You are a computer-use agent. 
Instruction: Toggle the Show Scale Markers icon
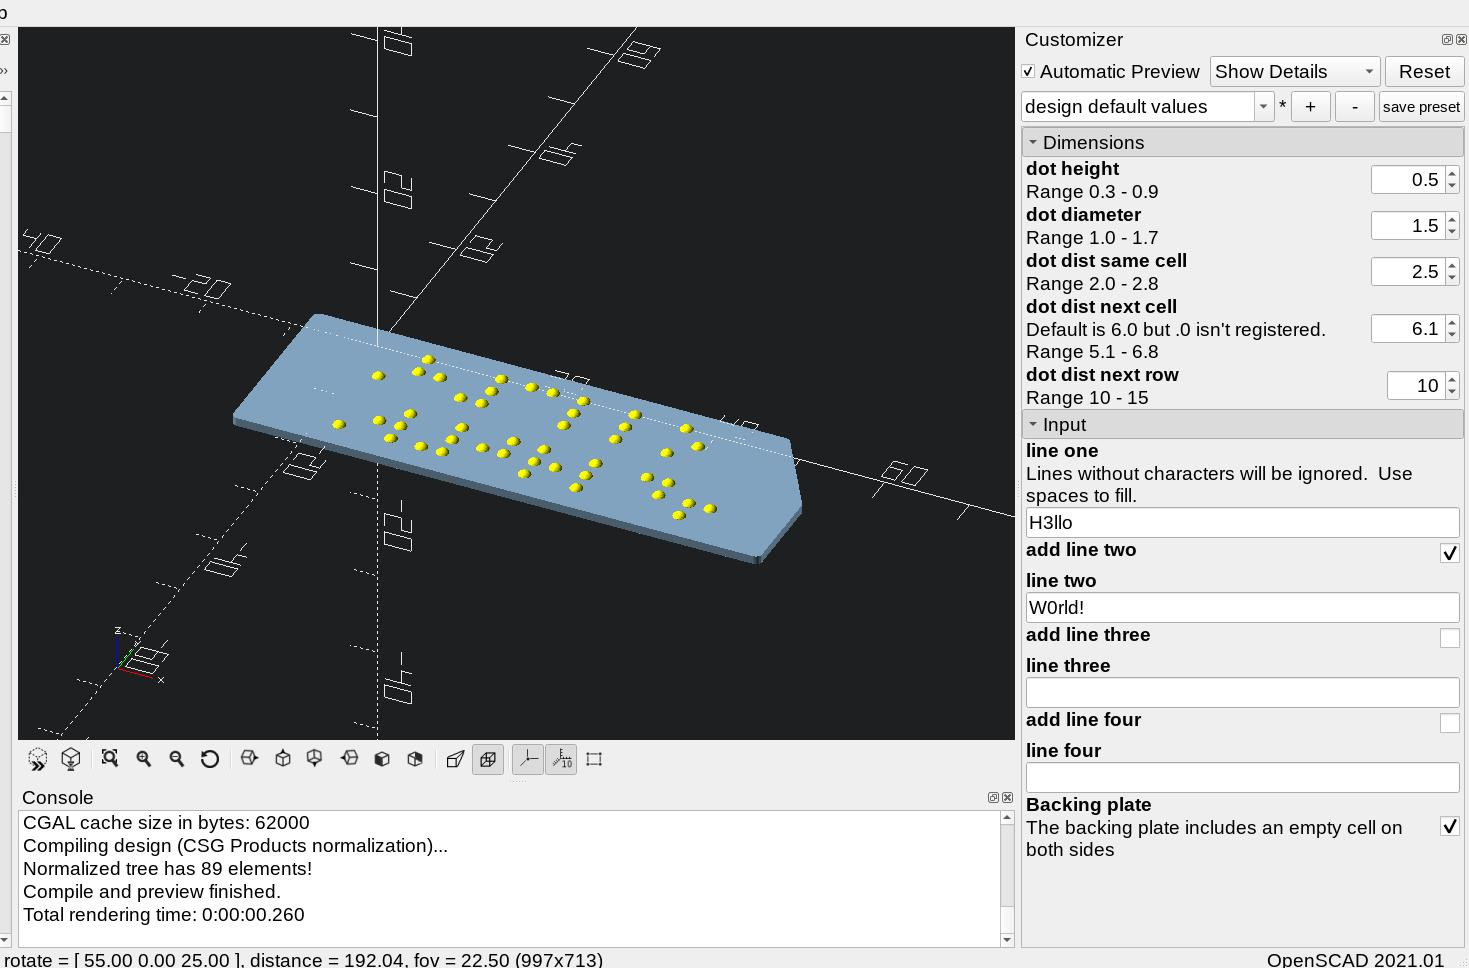click(x=561, y=759)
